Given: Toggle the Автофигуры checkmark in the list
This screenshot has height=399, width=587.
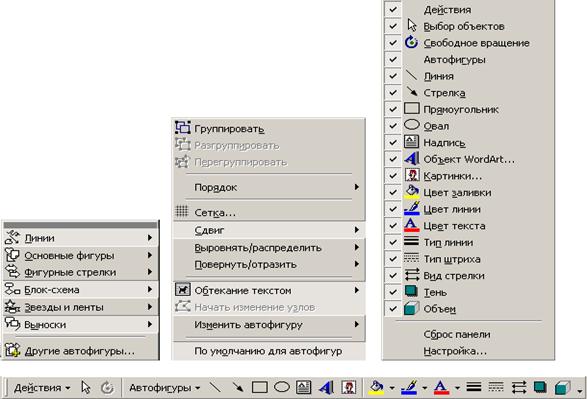Looking at the screenshot, I should 393,59.
